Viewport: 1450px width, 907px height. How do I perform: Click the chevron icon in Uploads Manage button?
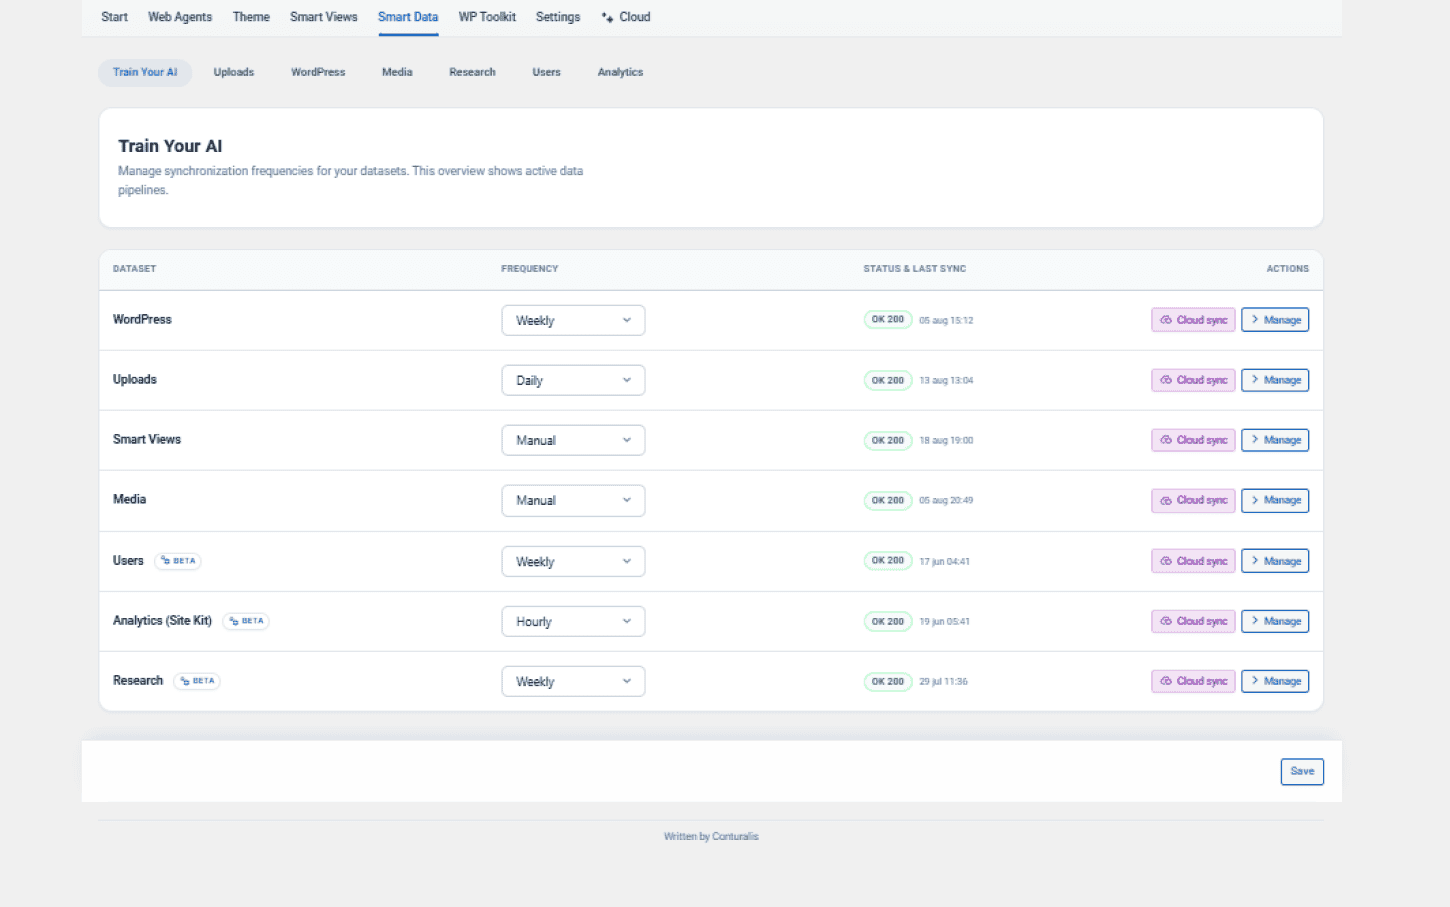click(1255, 380)
